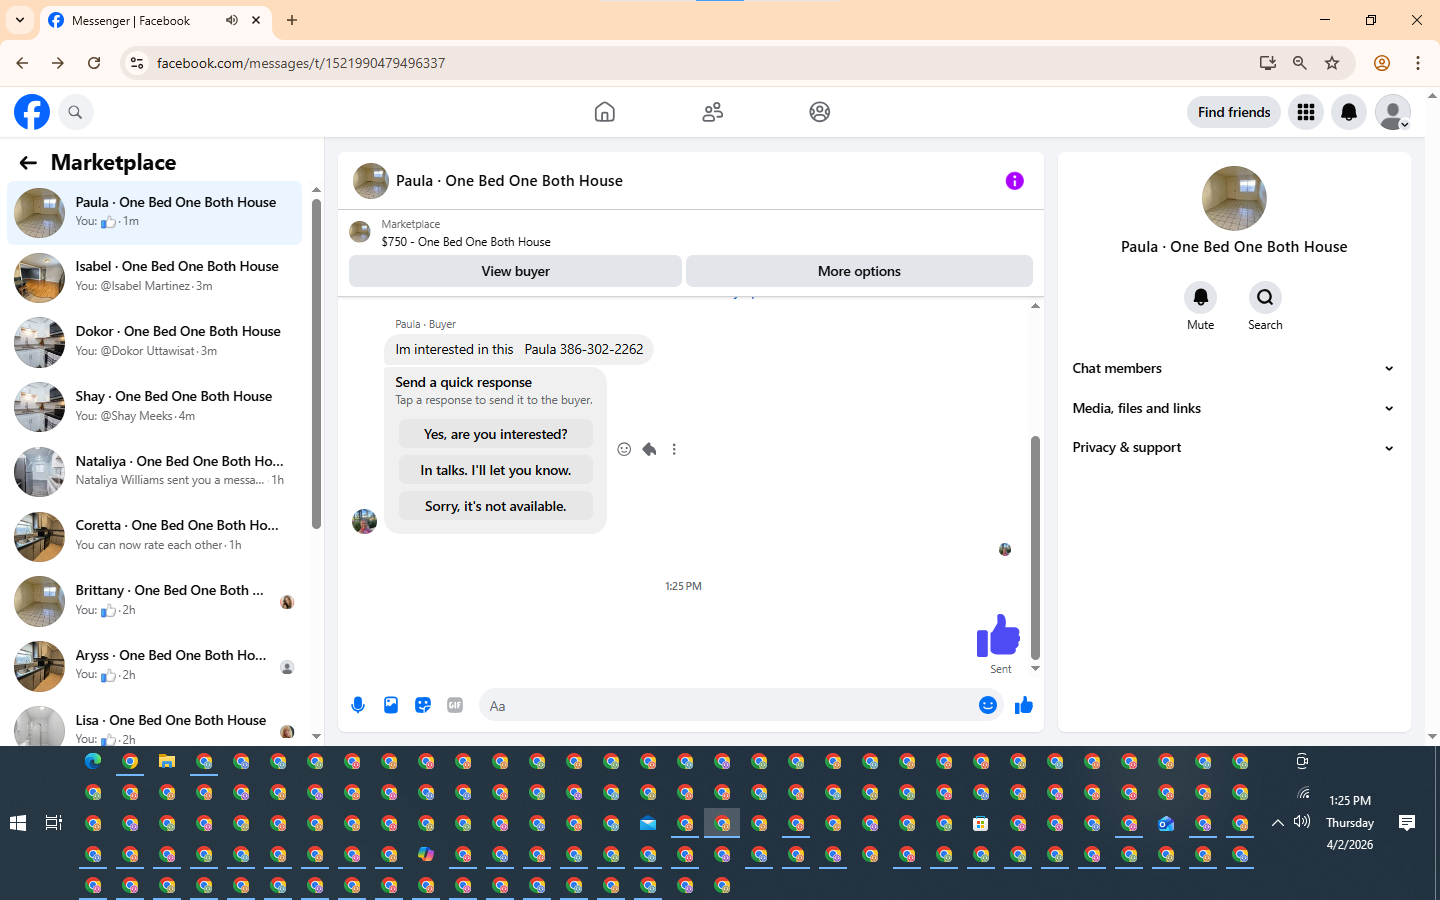Go to the Home feed icon
Image resolution: width=1440 pixels, height=900 pixels.
coord(605,112)
